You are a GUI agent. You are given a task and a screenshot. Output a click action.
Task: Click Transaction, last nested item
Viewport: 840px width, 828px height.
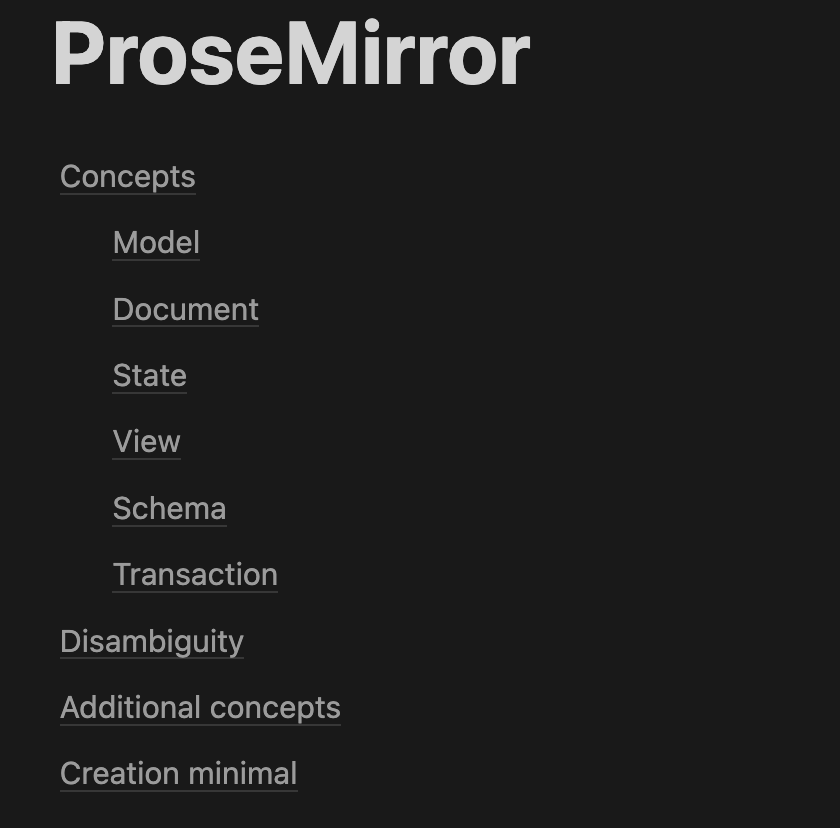pyautogui.click(x=195, y=575)
